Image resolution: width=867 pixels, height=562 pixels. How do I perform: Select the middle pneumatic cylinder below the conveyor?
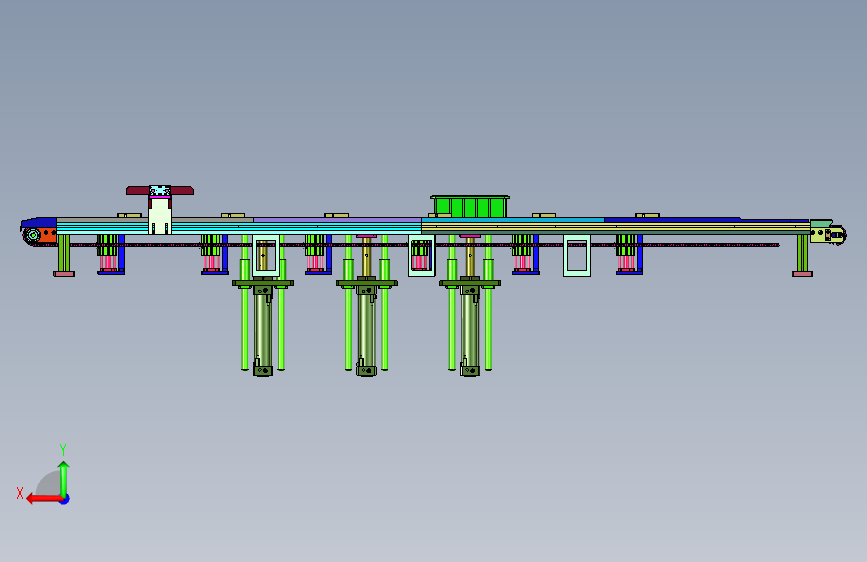(x=367, y=330)
